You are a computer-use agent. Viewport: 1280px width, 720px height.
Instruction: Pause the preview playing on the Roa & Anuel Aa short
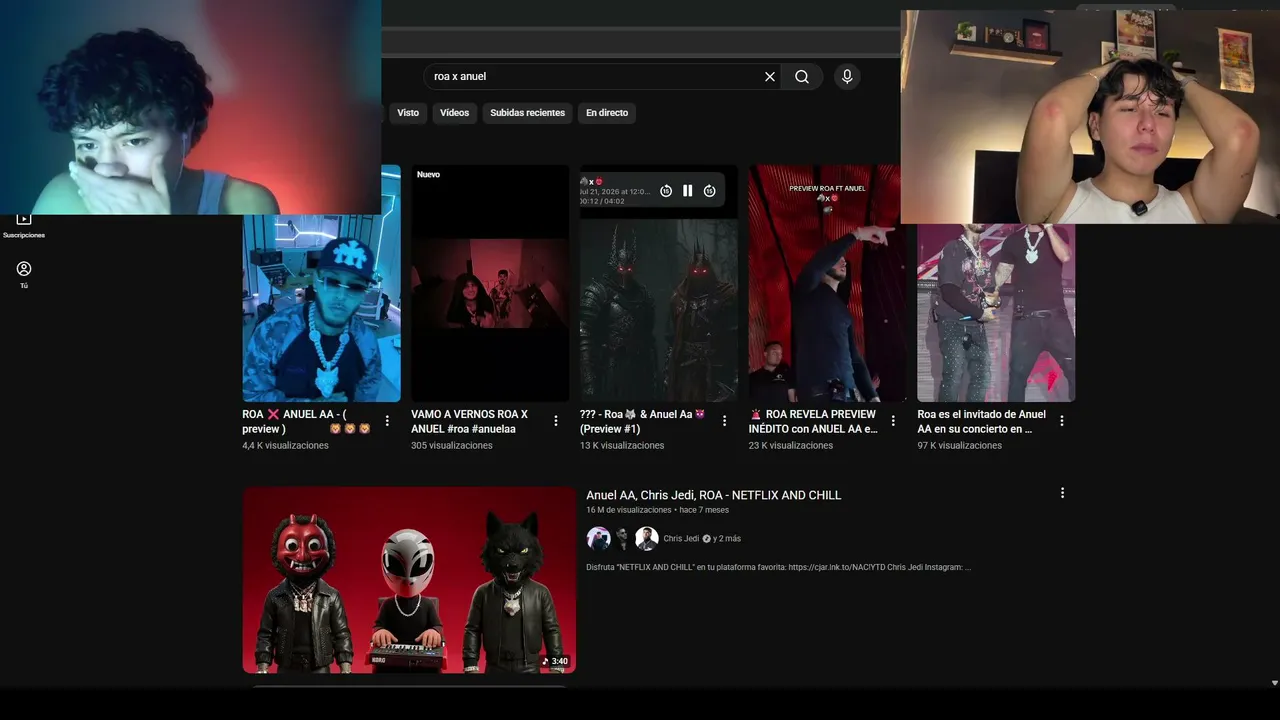(x=688, y=191)
